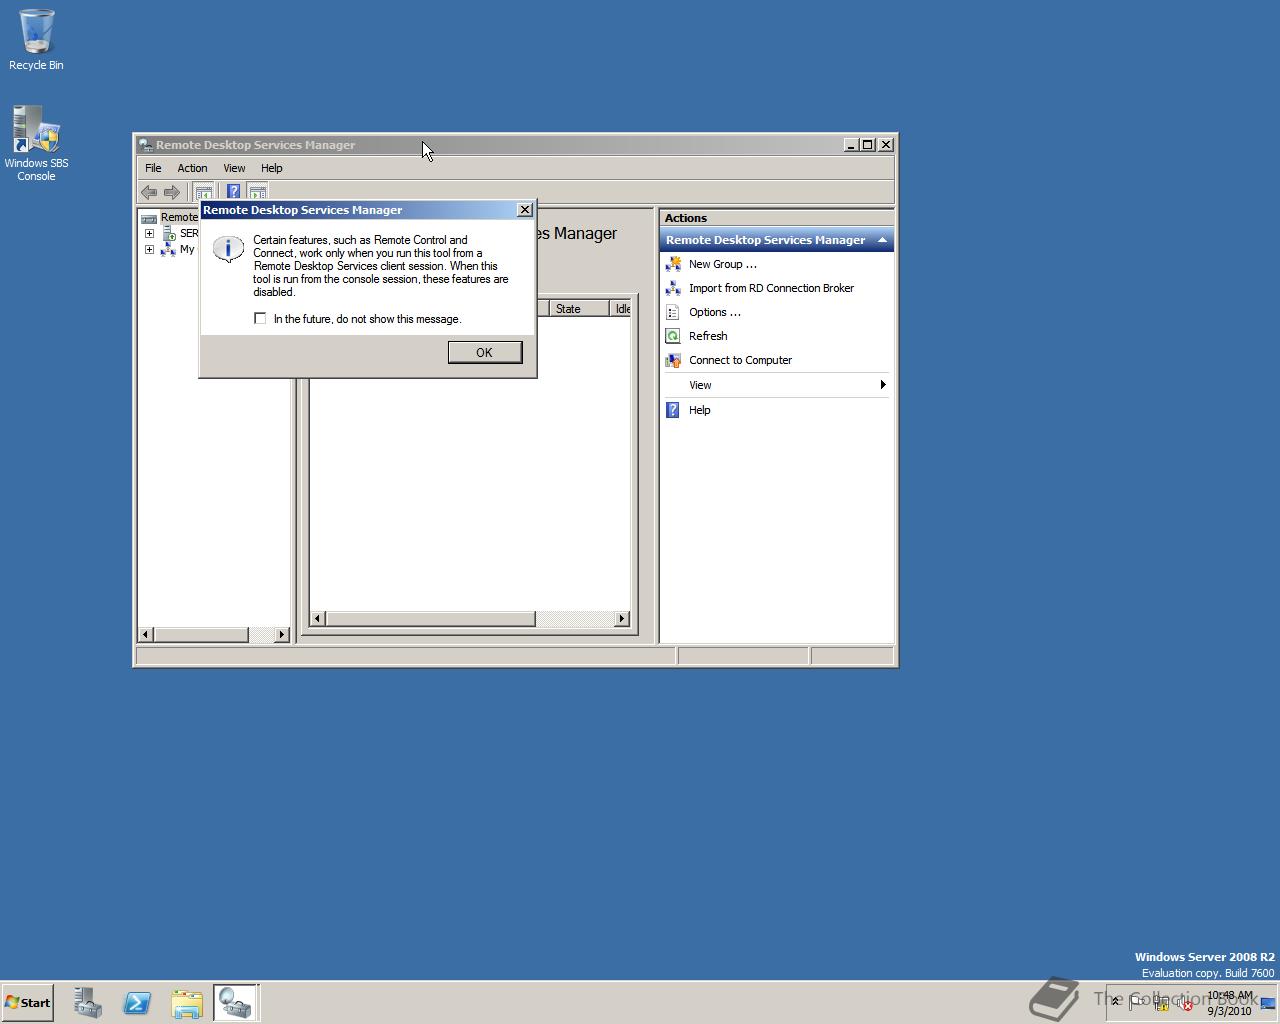Collapse the Remote Desktop Services Manager actions header
Viewport: 1280px width, 1024px height.
(882, 240)
